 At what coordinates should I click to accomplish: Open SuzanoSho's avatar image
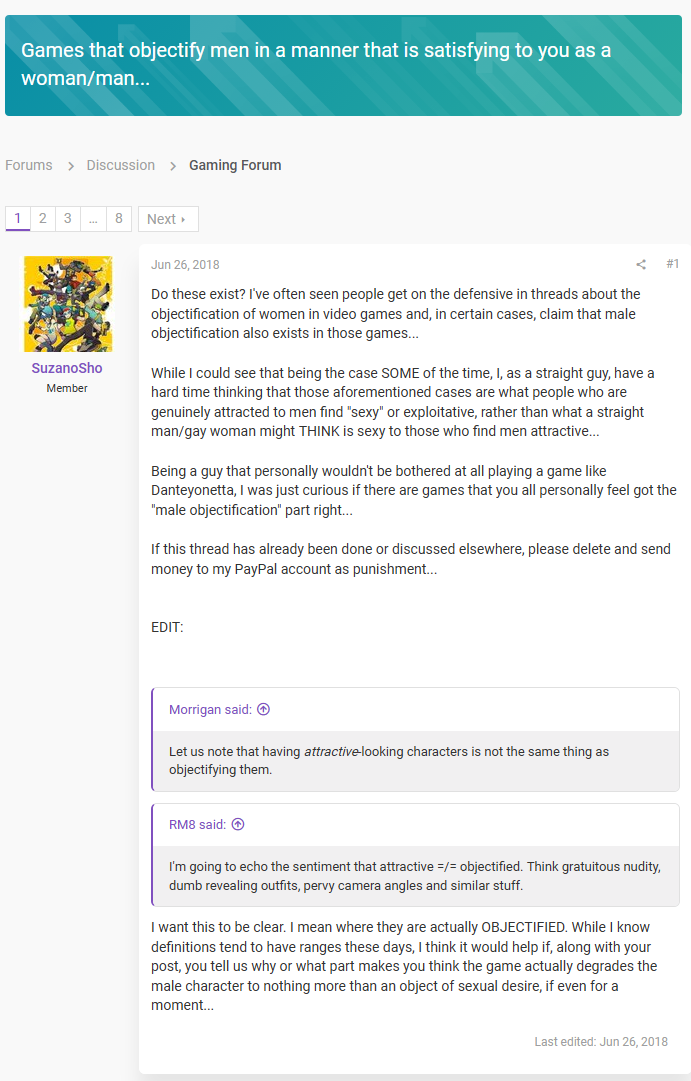click(68, 304)
